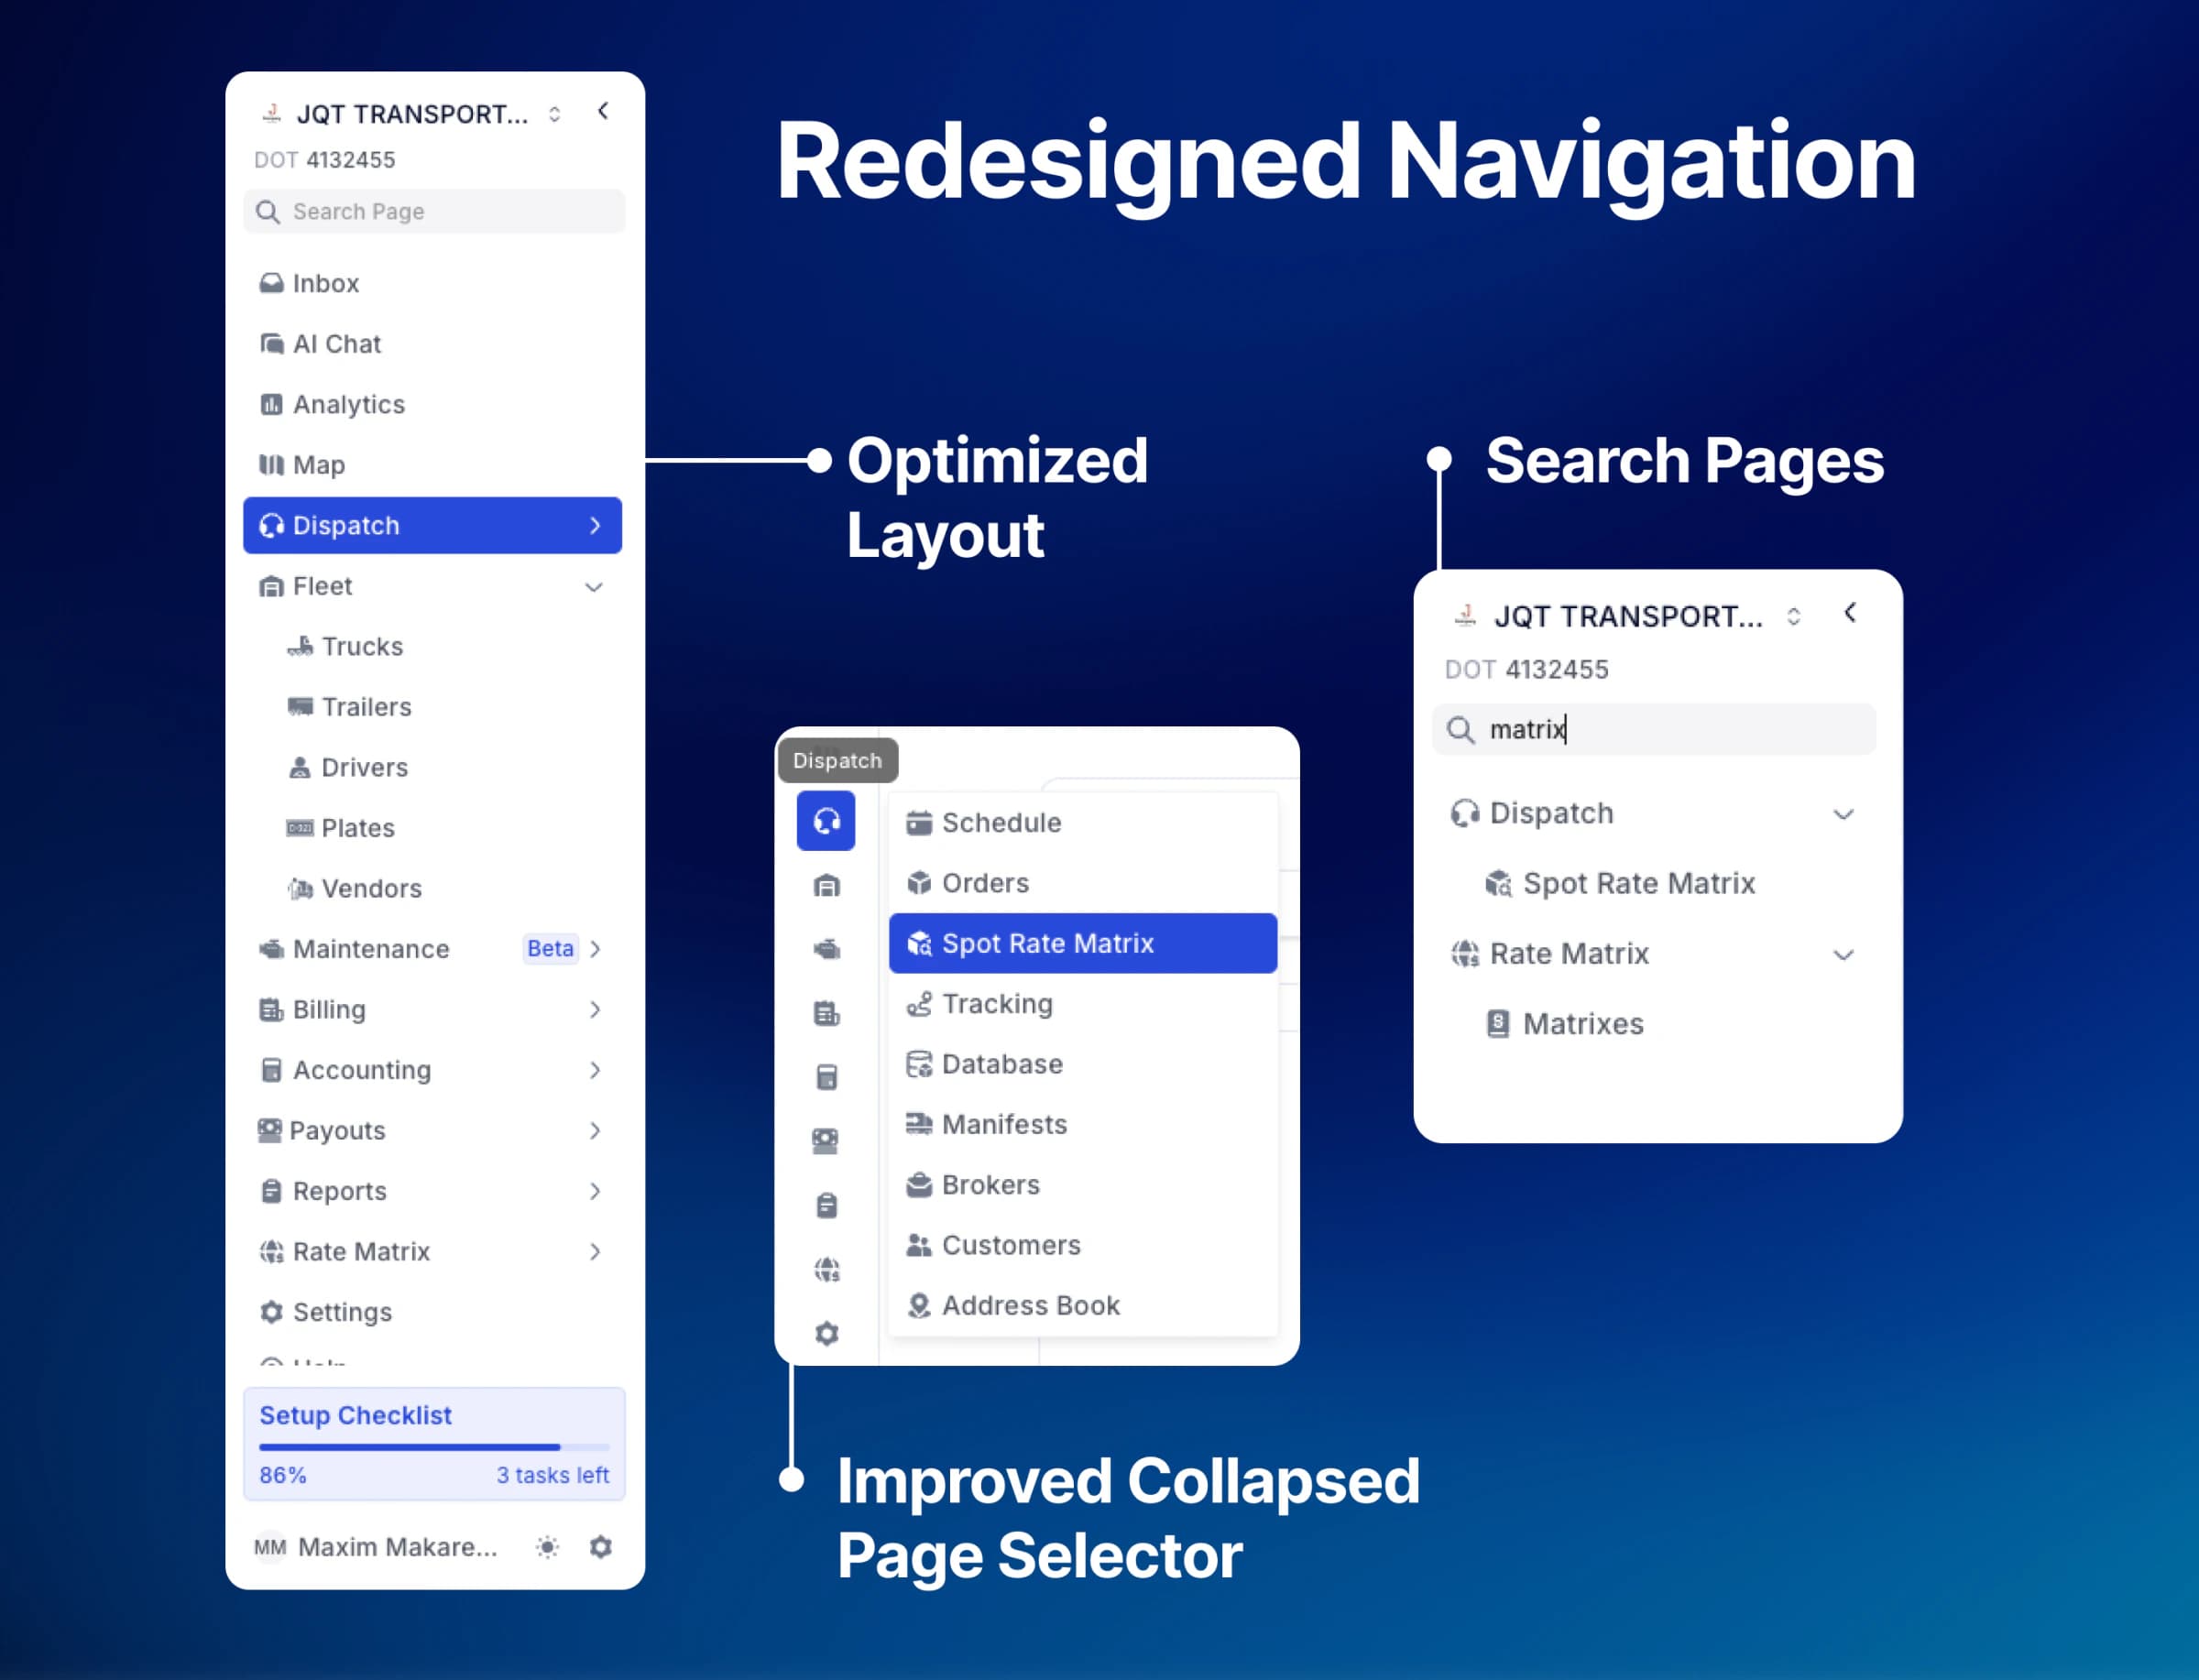
Task: Expand the Billing chevron
Action: (x=596, y=1010)
